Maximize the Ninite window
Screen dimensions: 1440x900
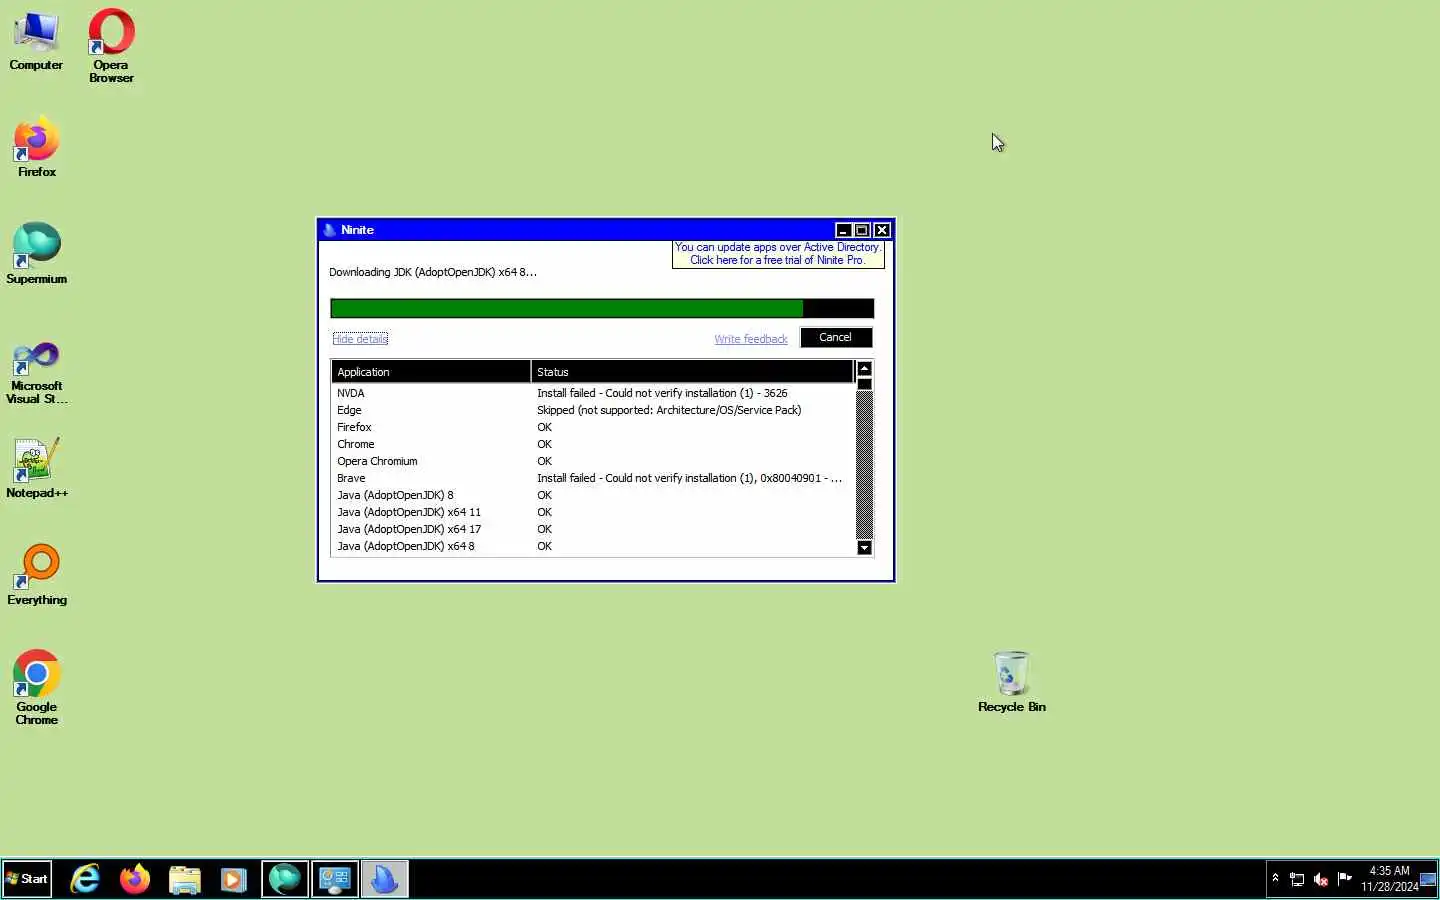click(x=862, y=230)
